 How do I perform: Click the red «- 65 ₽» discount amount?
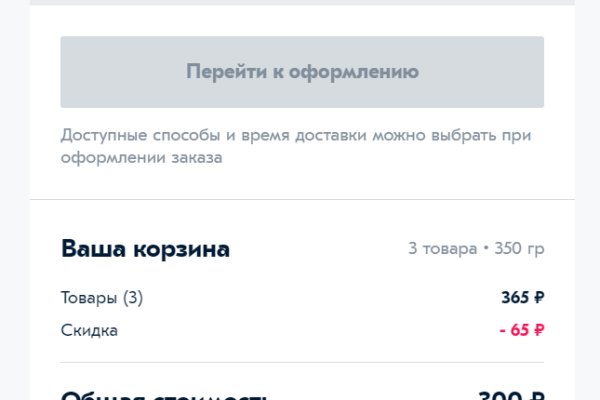[x=519, y=330]
